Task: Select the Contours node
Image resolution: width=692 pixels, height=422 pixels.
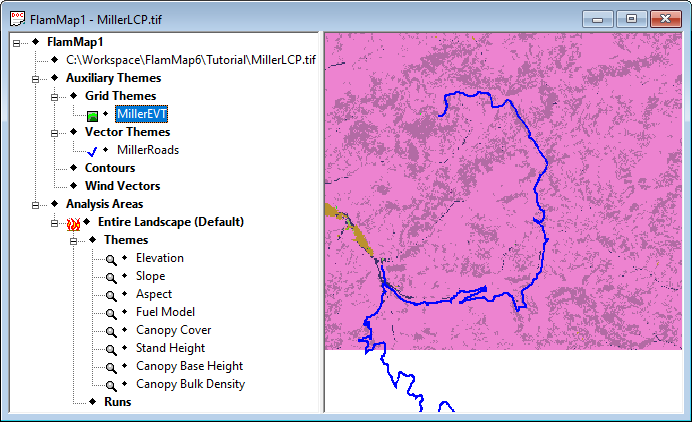Action: point(110,168)
